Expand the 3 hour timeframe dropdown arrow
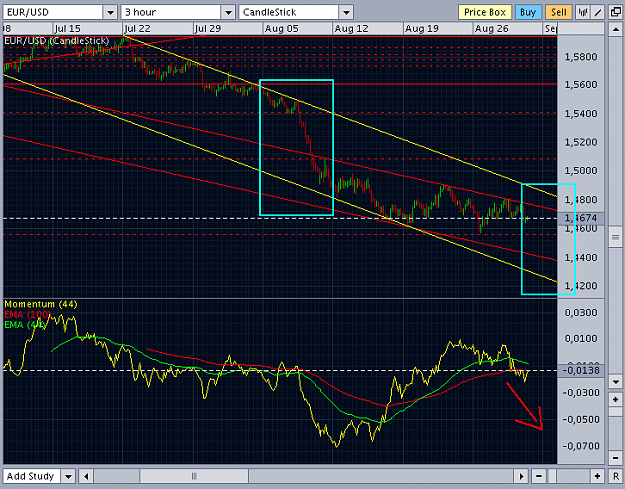 [x=228, y=12]
